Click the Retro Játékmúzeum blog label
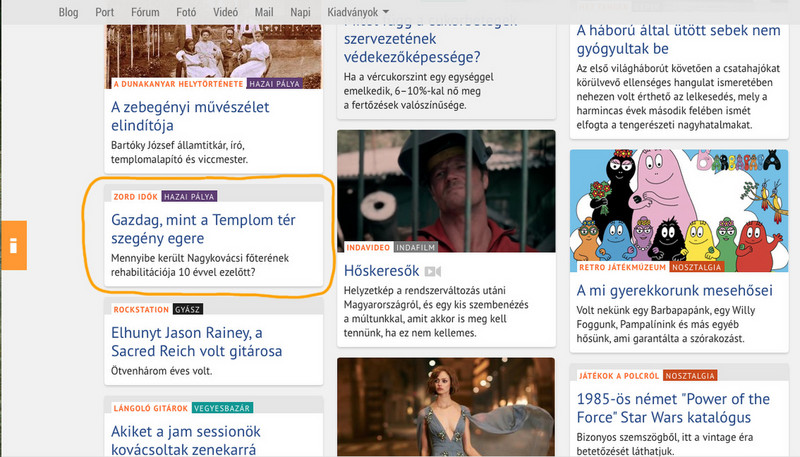Image resolution: width=800 pixels, height=457 pixels. point(622,267)
